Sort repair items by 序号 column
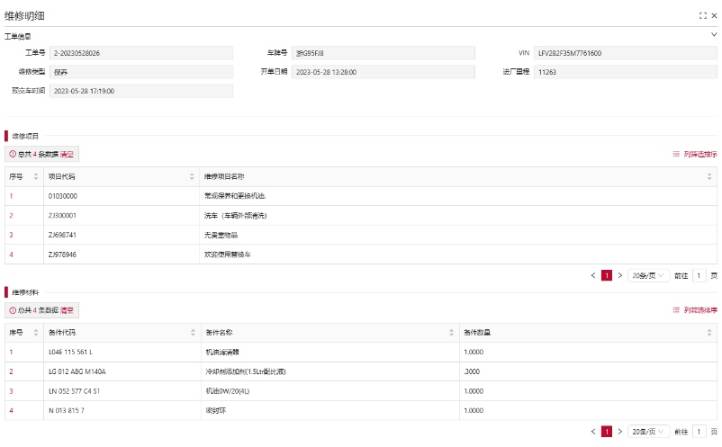Image resolution: width=722 pixels, height=447 pixels. tap(36, 176)
